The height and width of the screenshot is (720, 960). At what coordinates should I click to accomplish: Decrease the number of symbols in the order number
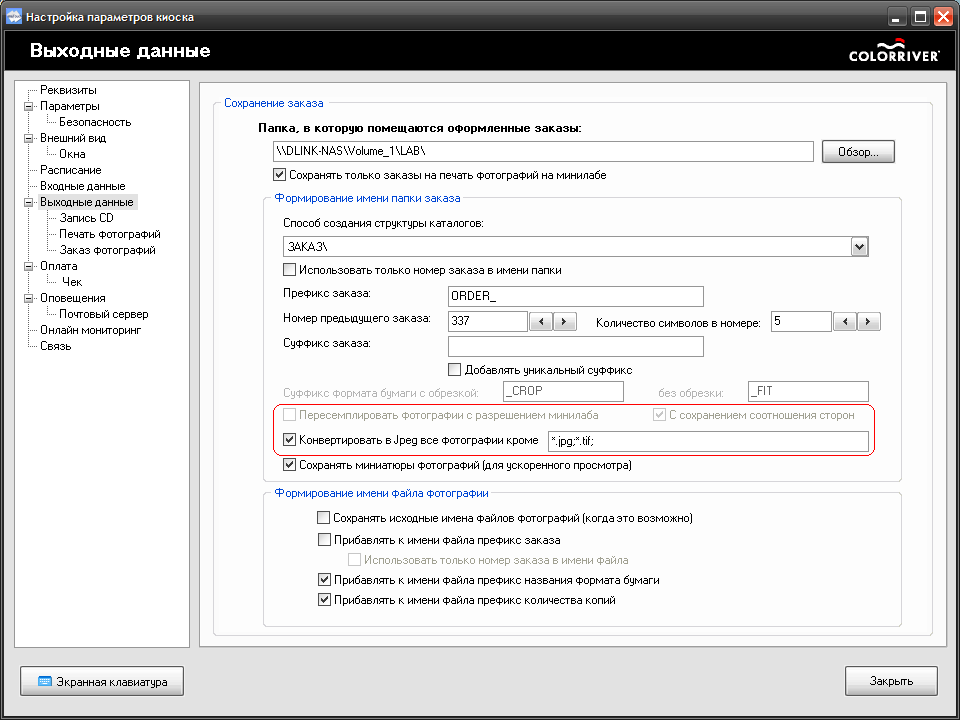(845, 321)
